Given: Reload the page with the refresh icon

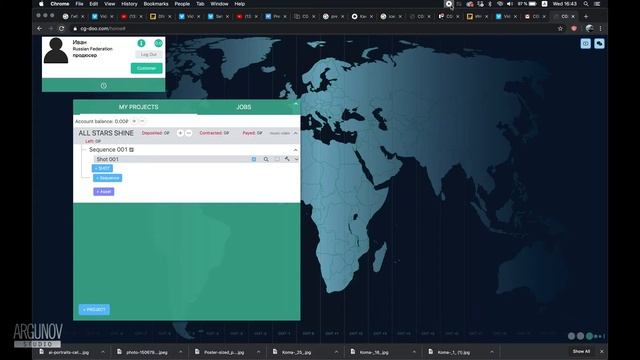Looking at the screenshot, I should (61, 29).
